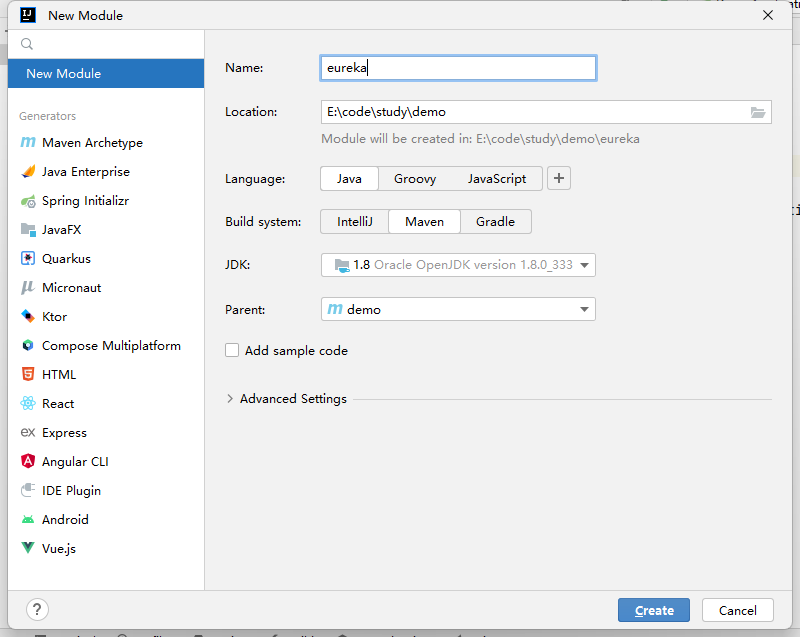Image resolution: width=800 pixels, height=637 pixels.
Task: Select the Maven Archetype generator icon
Action: coord(28,143)
